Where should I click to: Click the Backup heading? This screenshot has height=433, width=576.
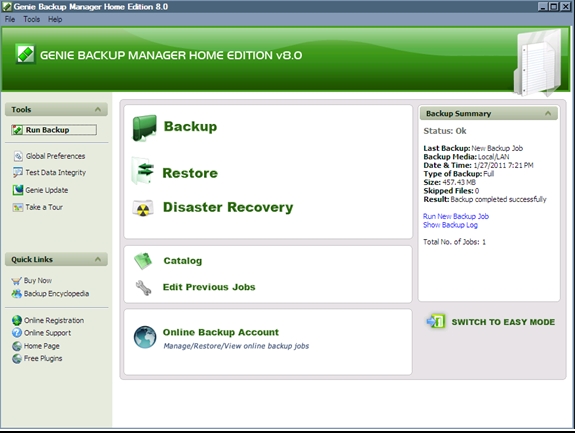pyautogui.click(x=190, y=126)
